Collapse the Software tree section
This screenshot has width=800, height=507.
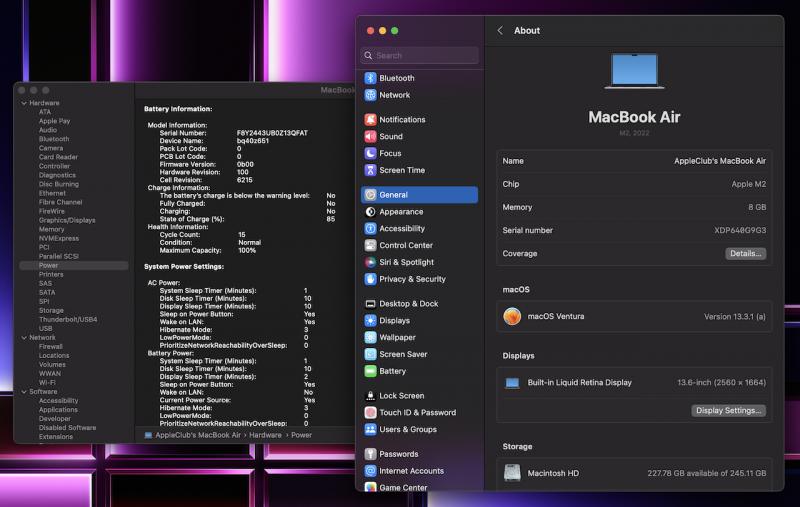pyautogui.click(x=23, y=392)
